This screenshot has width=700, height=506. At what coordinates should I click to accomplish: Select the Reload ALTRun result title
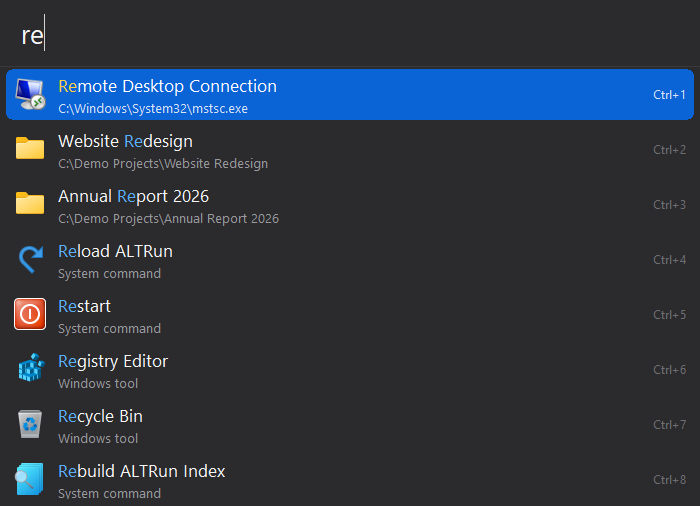115,251
